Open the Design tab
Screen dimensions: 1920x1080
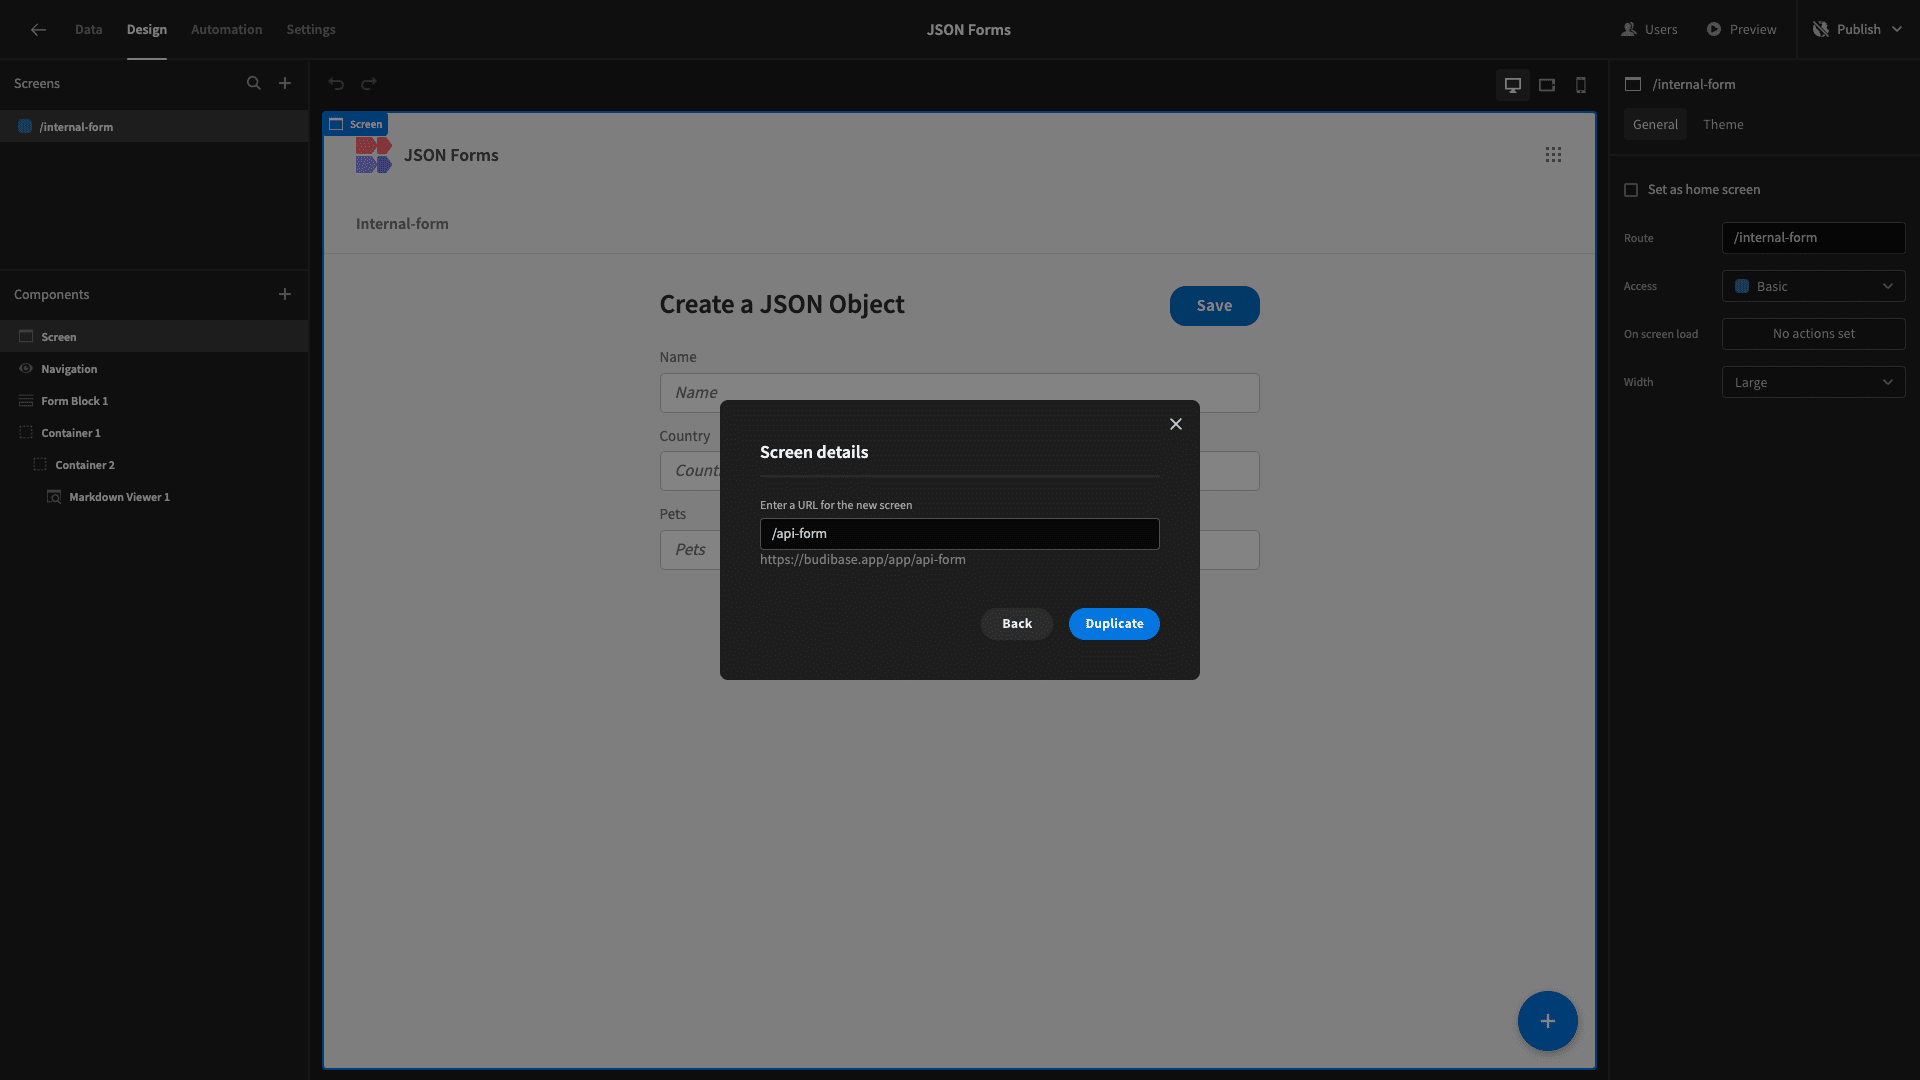(x=147, y=30)
